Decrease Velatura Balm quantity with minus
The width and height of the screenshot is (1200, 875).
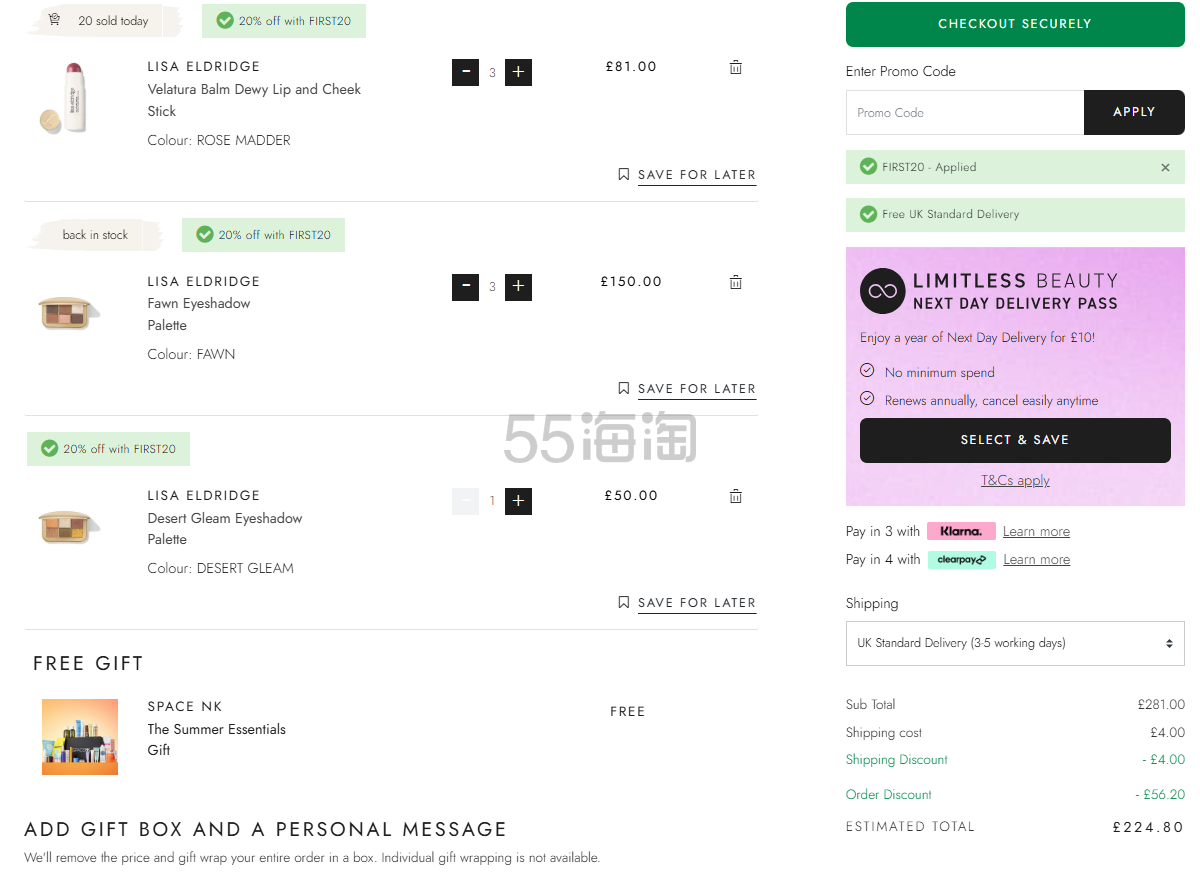coord(465,73)
